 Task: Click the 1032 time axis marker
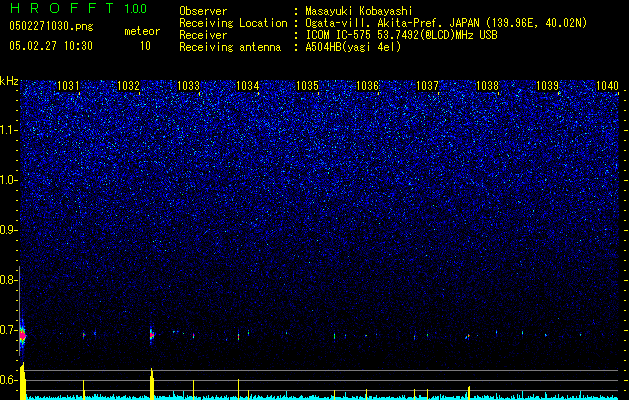click(x=128, y=85)
